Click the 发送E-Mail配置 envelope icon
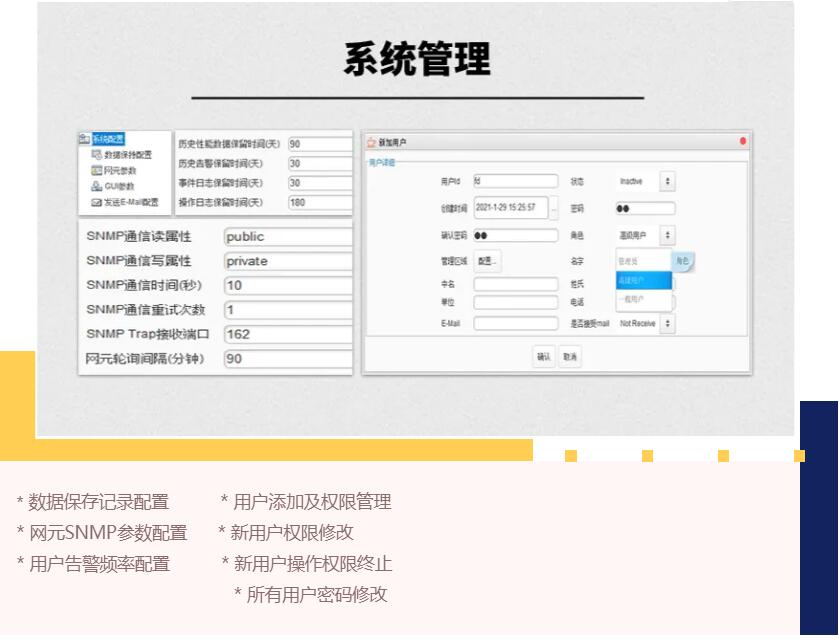This screenshot has width=839, height=644. tap(96, 202)
